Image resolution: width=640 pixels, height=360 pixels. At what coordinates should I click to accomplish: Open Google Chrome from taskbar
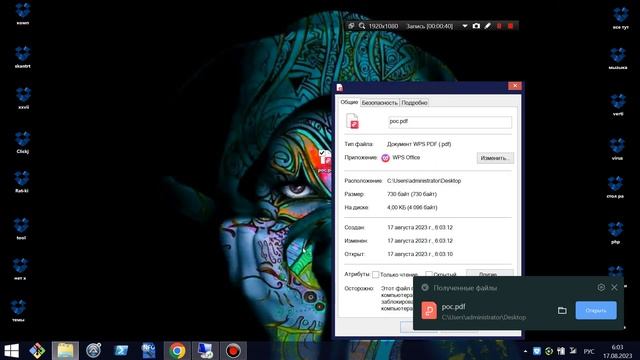(177, 351)
